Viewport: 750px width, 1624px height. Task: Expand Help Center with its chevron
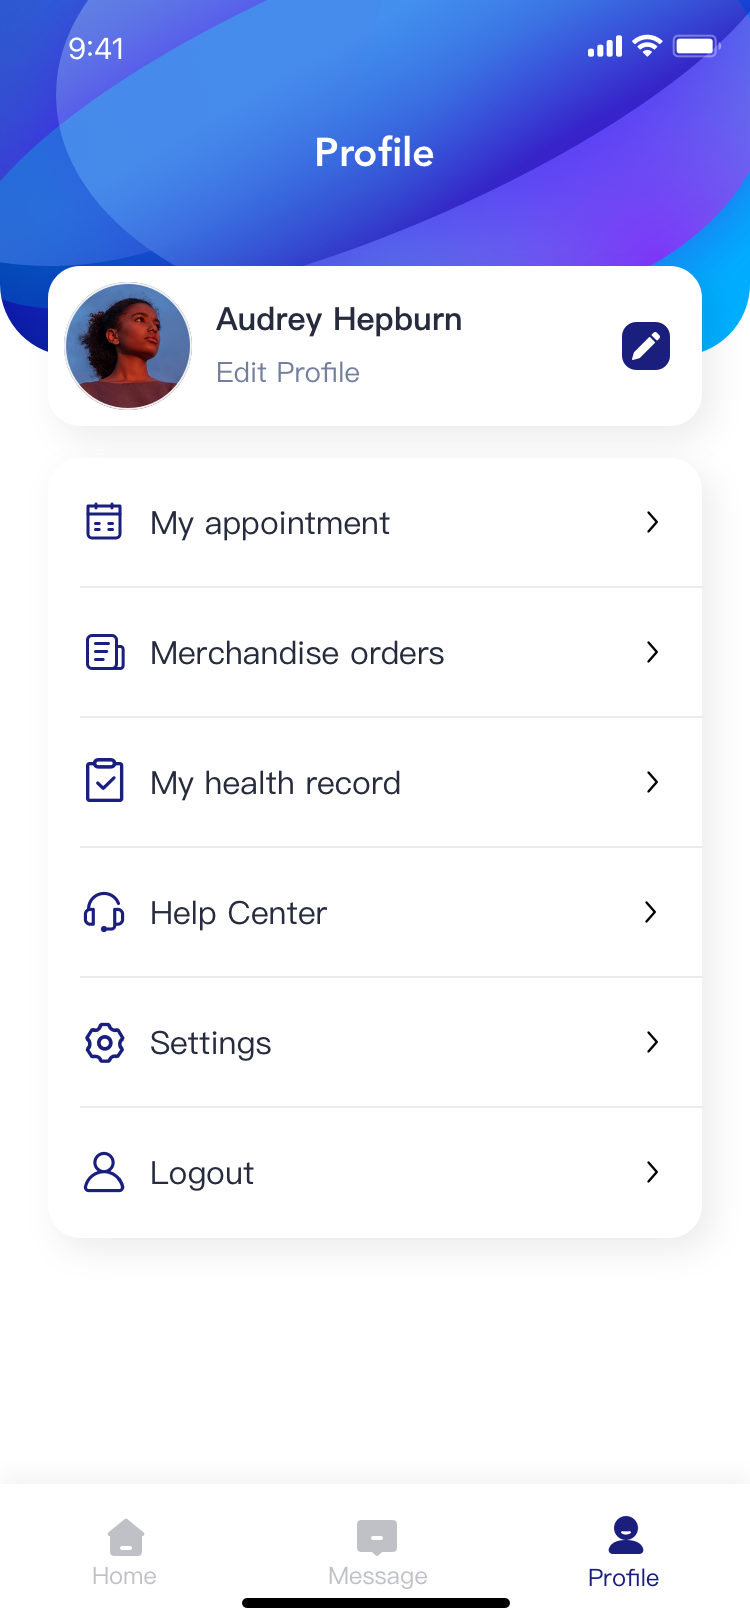pyautogui.click(x=652, y=912)
